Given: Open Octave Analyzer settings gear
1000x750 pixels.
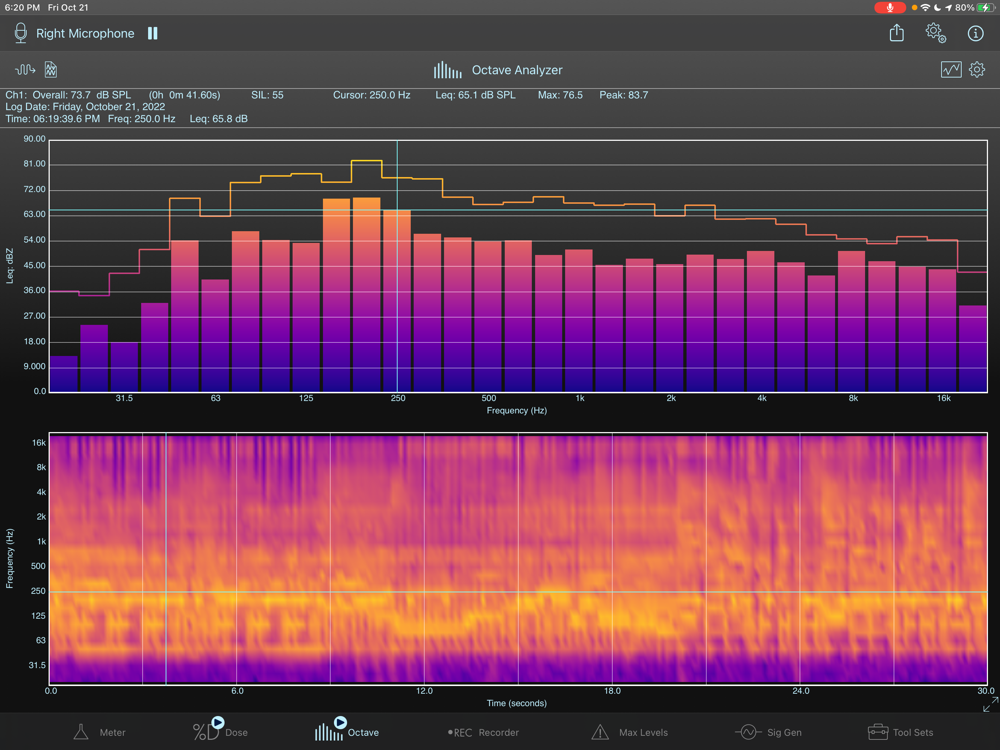Looking at the screenshot, I should 977,70.
